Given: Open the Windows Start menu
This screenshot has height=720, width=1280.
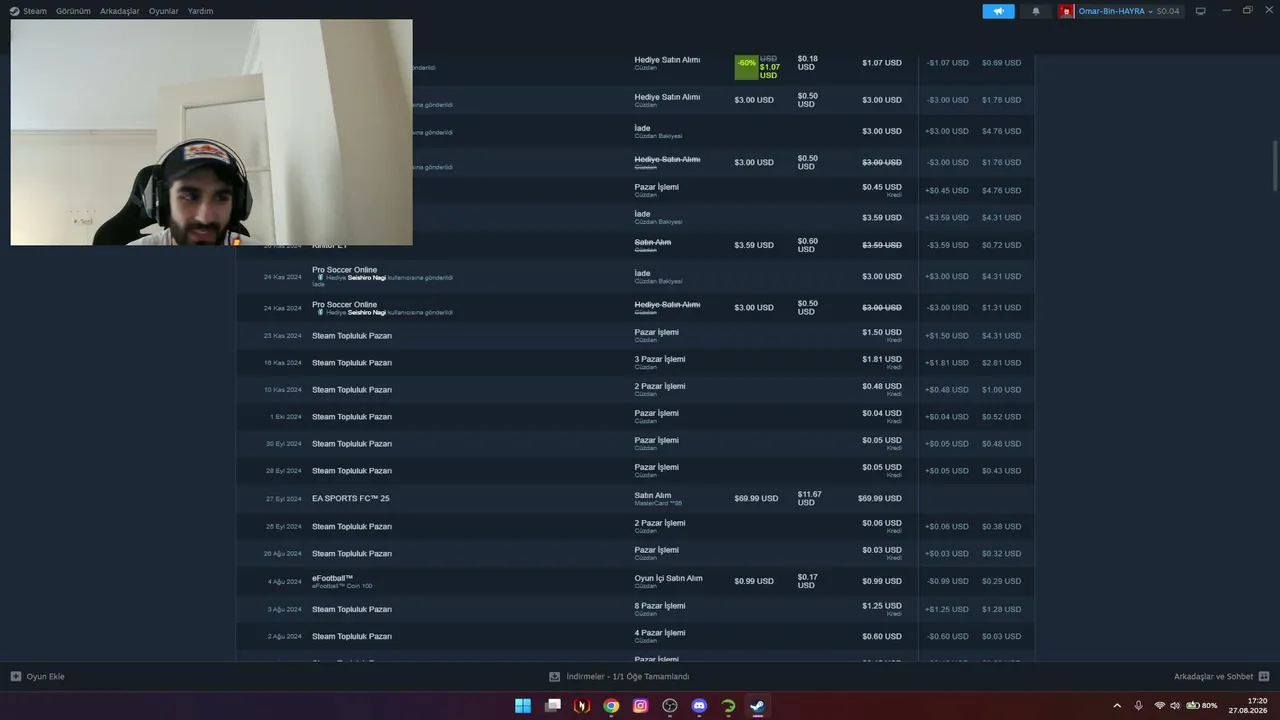Looking at the screenshot, I should pos(523,706).
